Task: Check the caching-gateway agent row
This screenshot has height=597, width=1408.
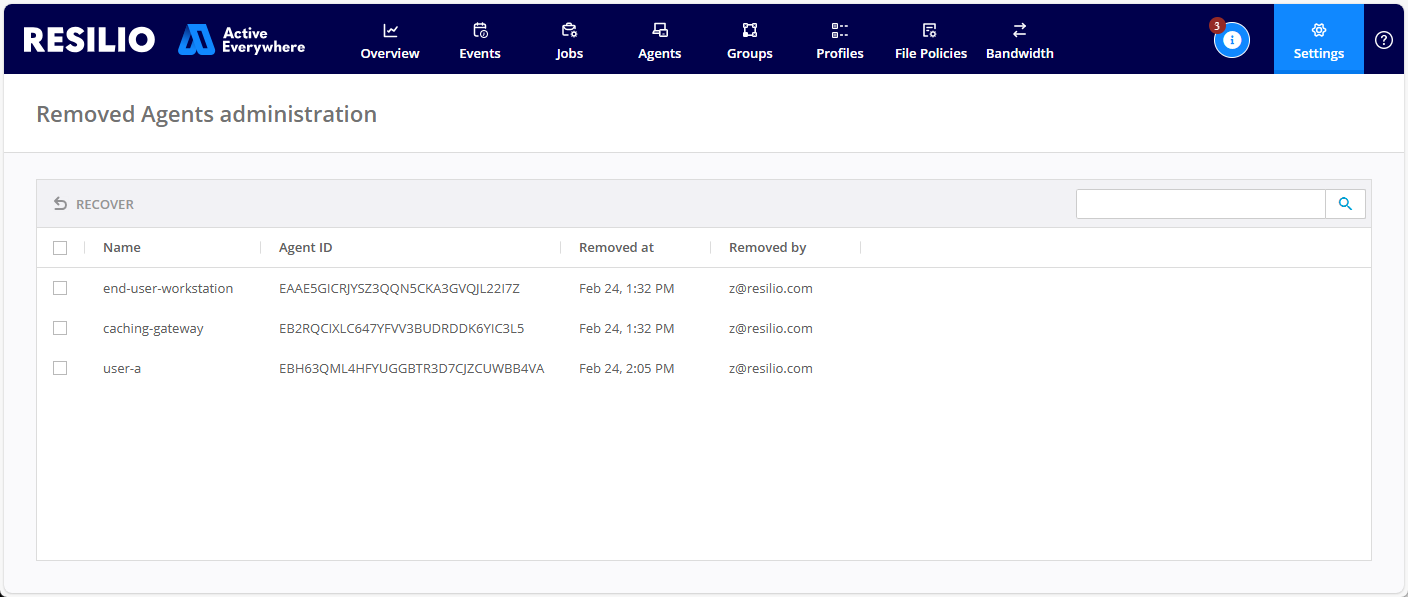Action: (x=60, y=328)
